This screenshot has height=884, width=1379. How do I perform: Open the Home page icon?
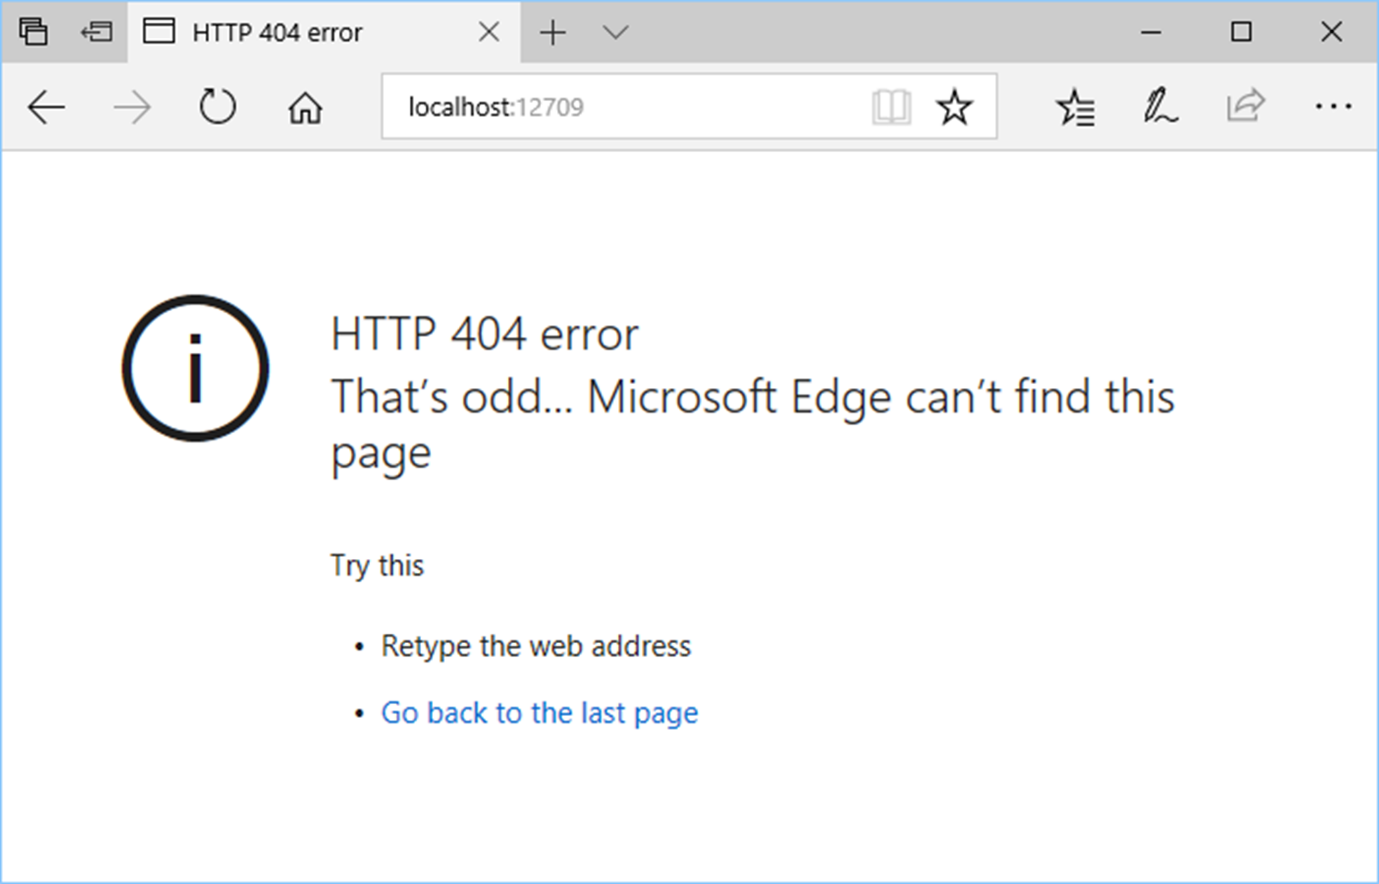305,107
